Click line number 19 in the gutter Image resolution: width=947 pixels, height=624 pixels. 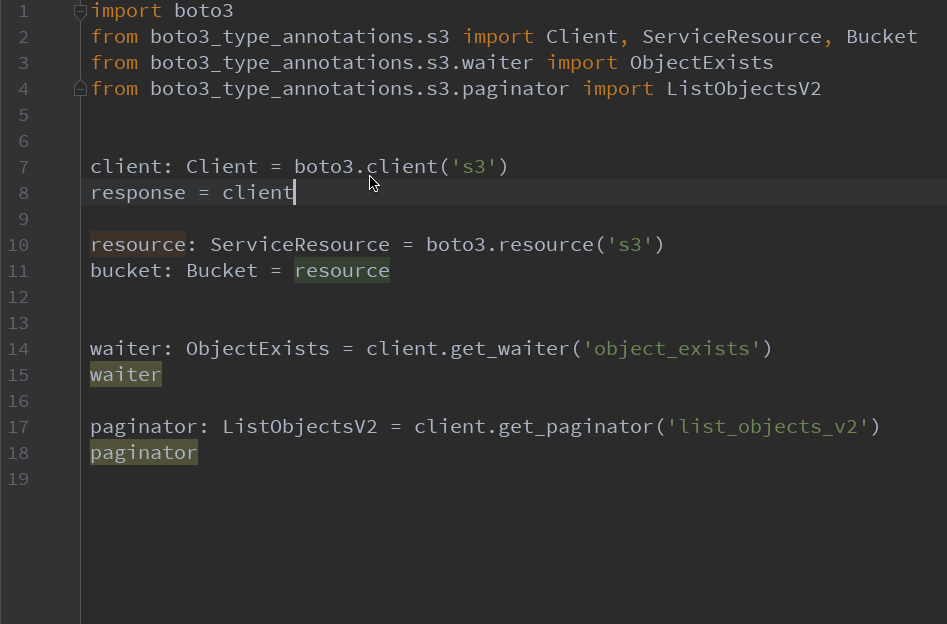pos(19,479)
